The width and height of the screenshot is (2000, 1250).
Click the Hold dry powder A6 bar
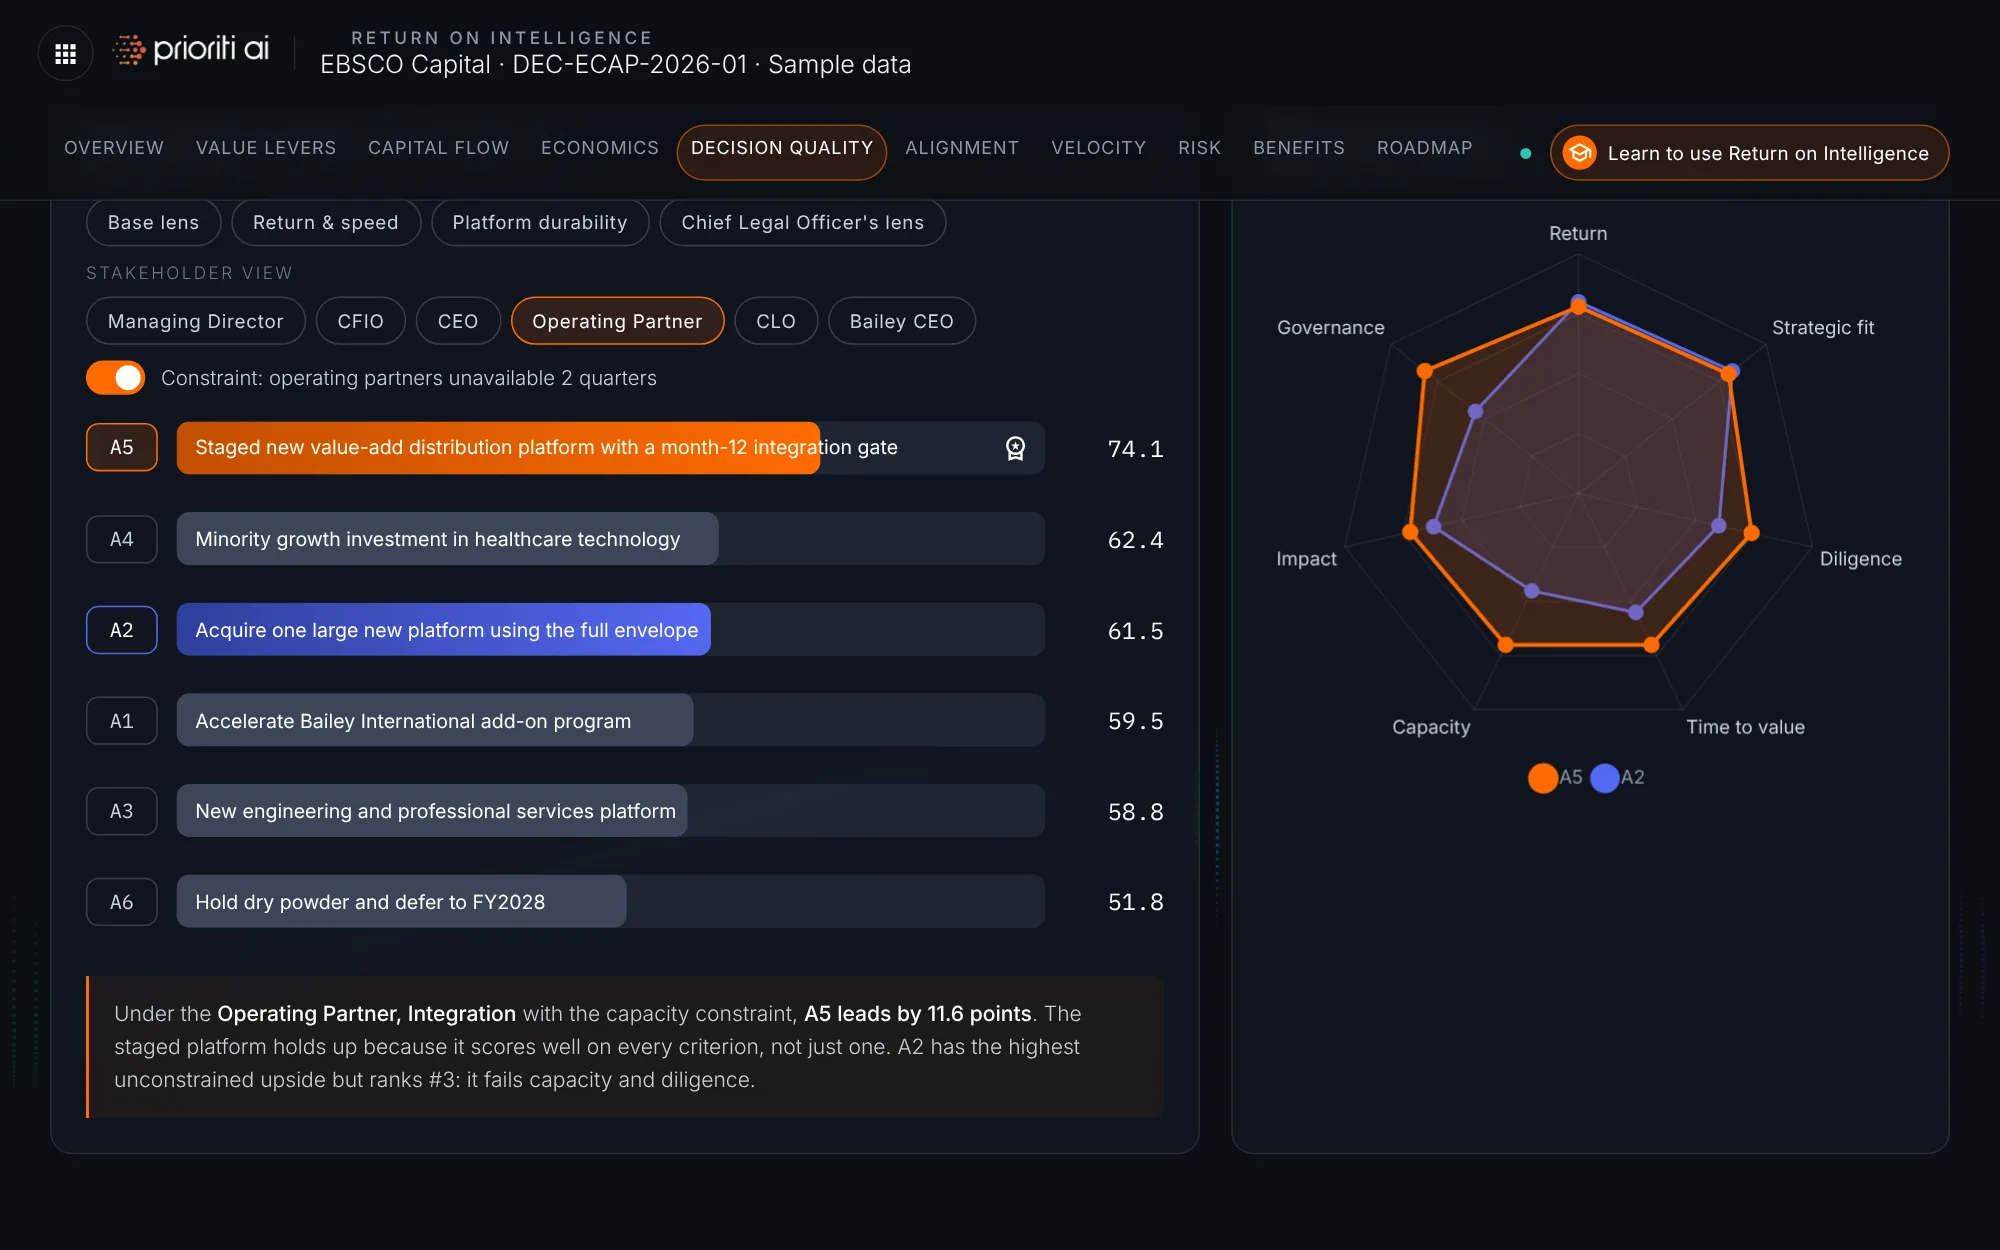click(611, 902)
